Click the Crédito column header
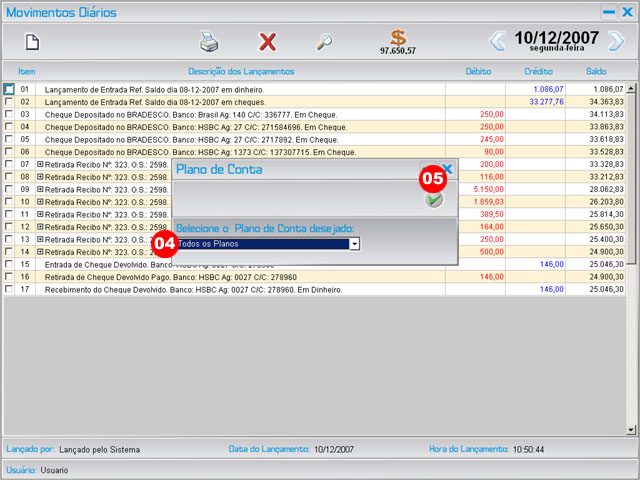This screenshot has width=640, height=480. tap(538, 72)
